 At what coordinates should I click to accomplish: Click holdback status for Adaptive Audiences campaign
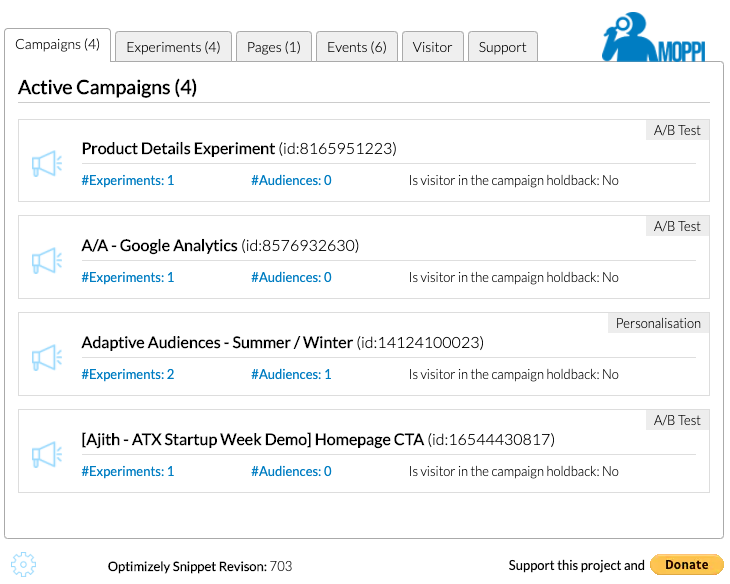514,374
